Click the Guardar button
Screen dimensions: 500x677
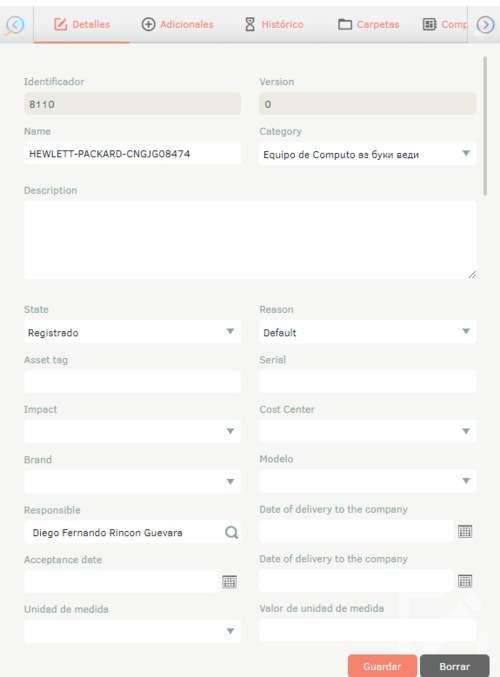coord(382,666)
